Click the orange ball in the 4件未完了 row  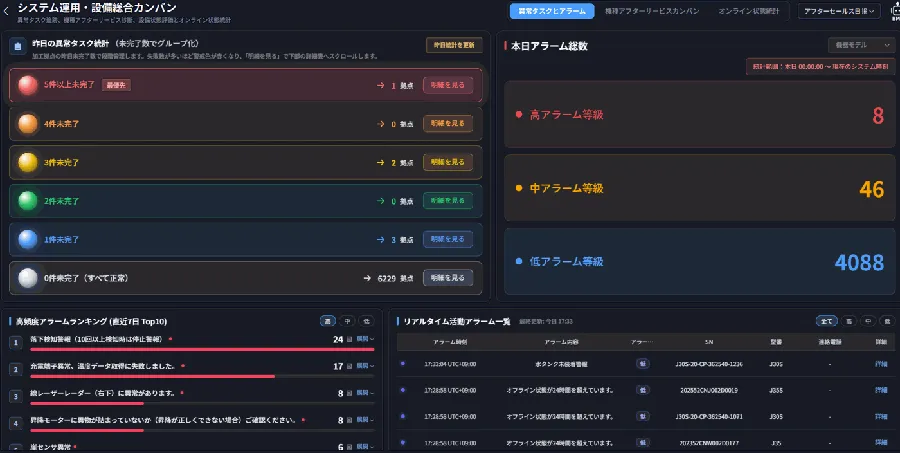tap(28, 123)
